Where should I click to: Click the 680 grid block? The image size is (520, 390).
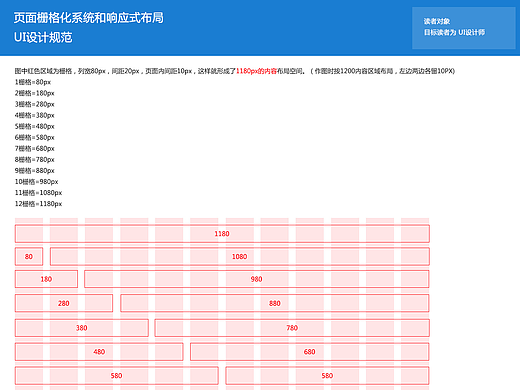pyautogui.click(x=310, y=352)
